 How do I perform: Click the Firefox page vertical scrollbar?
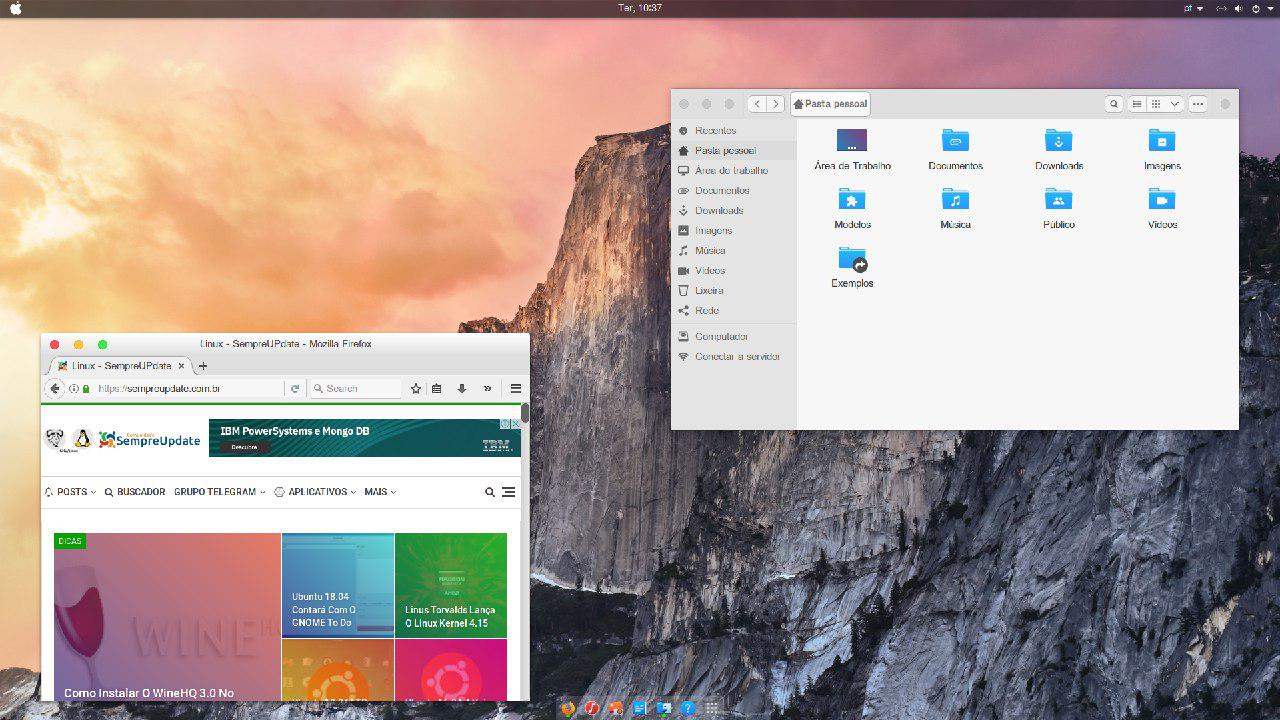click(525, 412)
